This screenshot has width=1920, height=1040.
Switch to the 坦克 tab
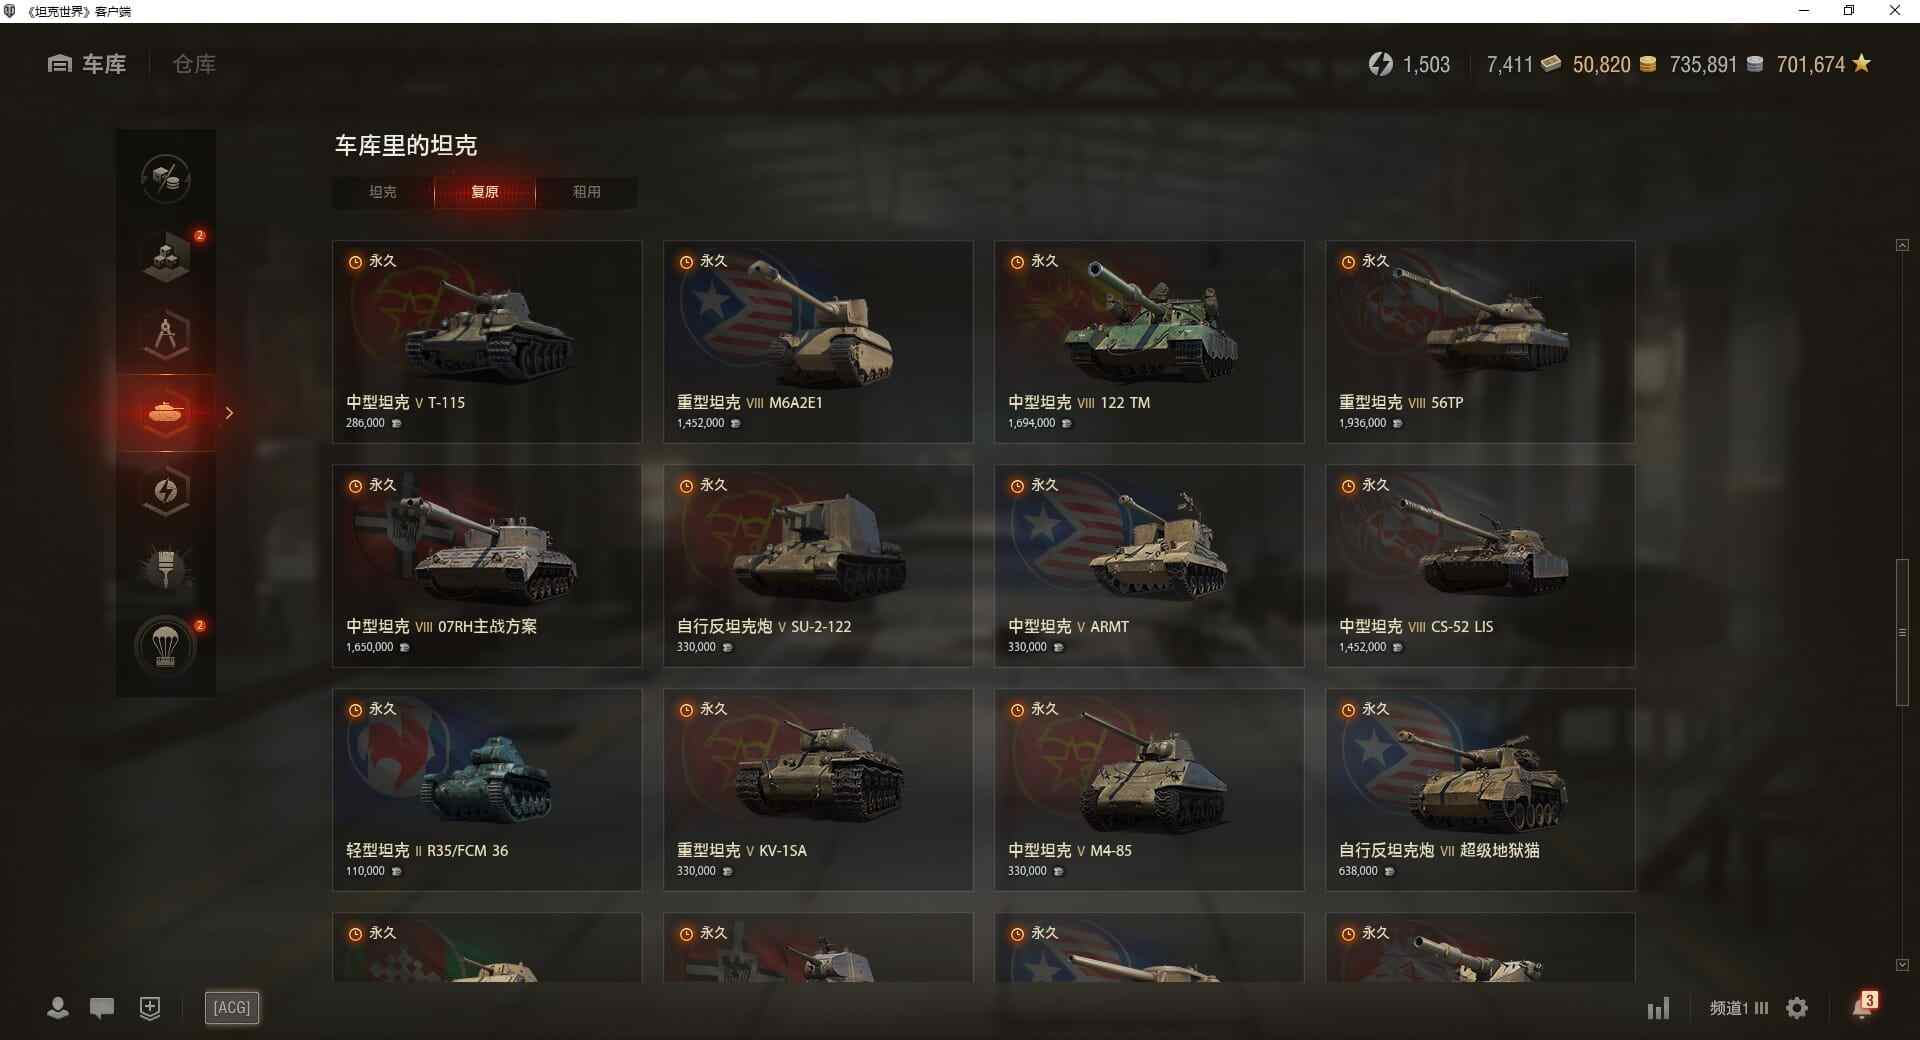pyautogui.click(x=383, y=192)
